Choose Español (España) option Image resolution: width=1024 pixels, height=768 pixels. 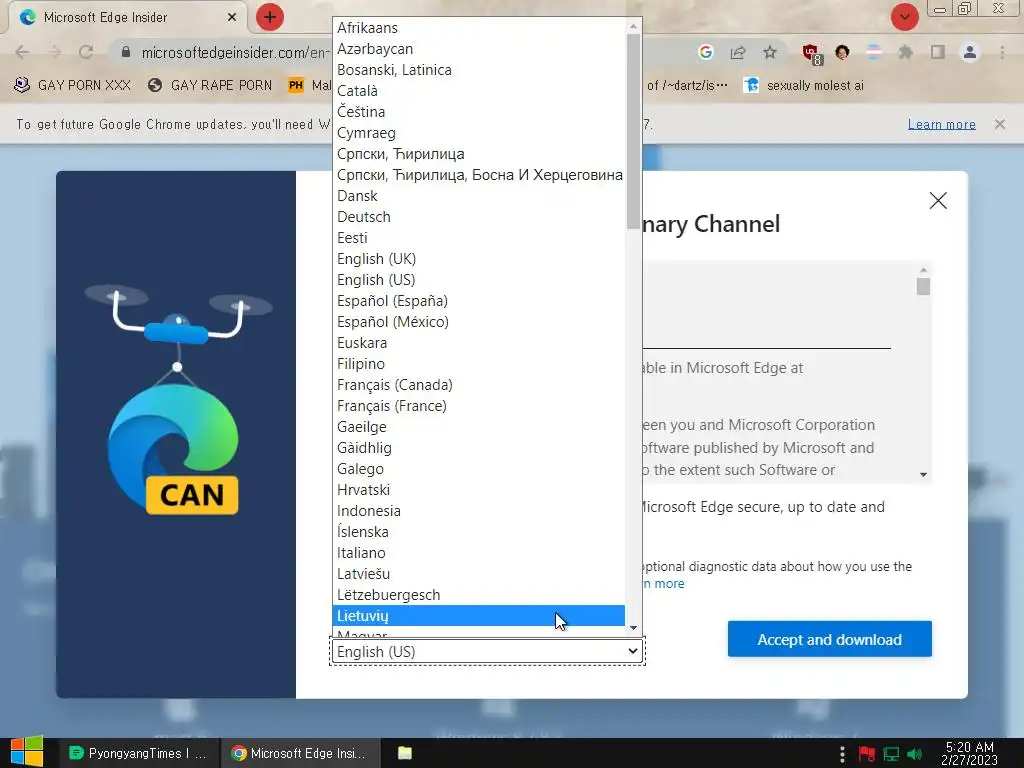coord(479,301)
